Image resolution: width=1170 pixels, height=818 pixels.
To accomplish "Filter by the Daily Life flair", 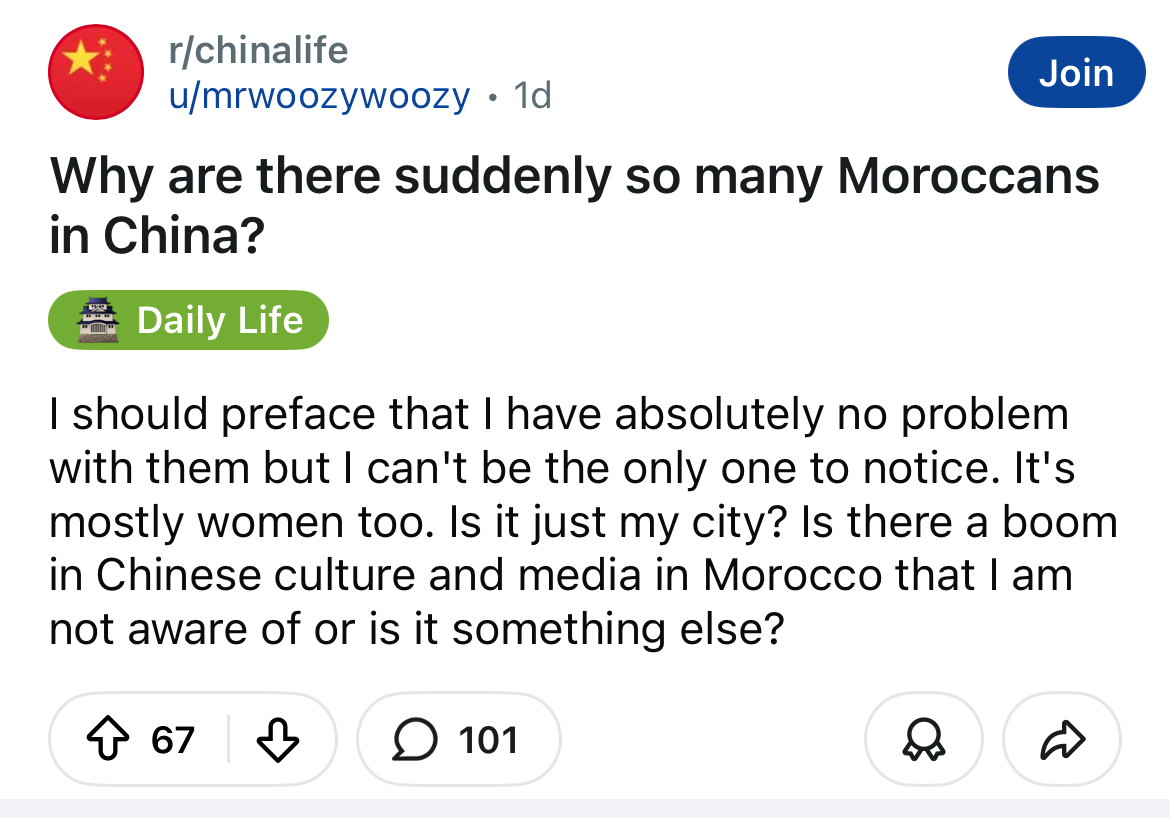I will click(188, 319).
